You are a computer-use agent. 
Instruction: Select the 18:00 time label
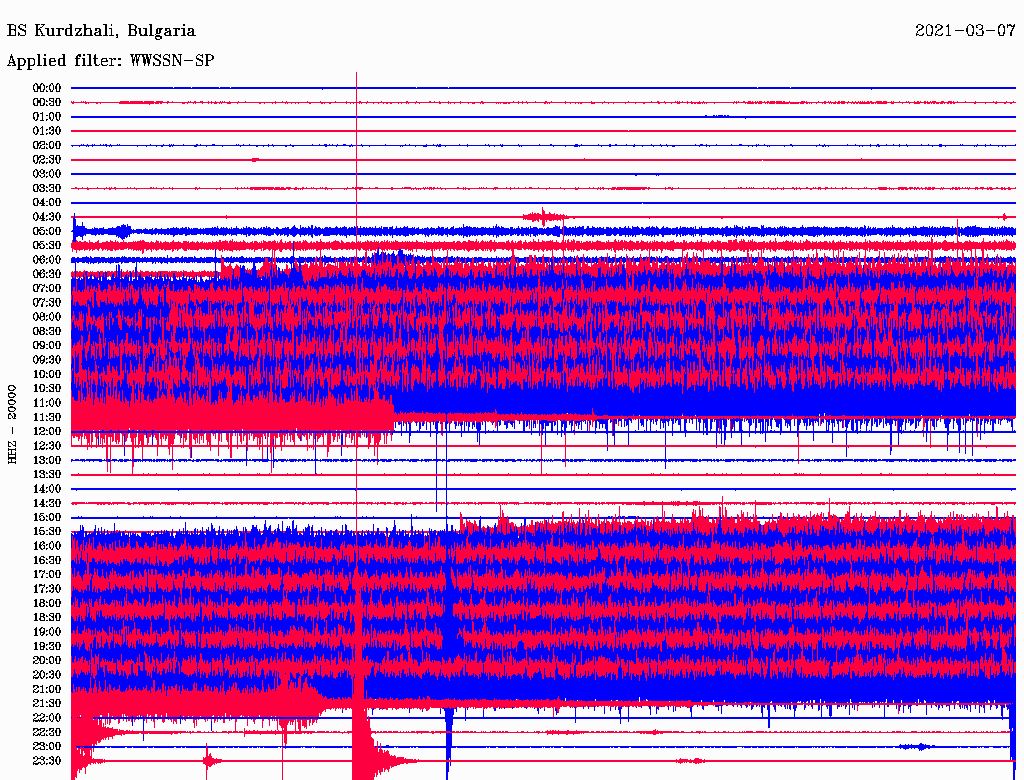47,603
